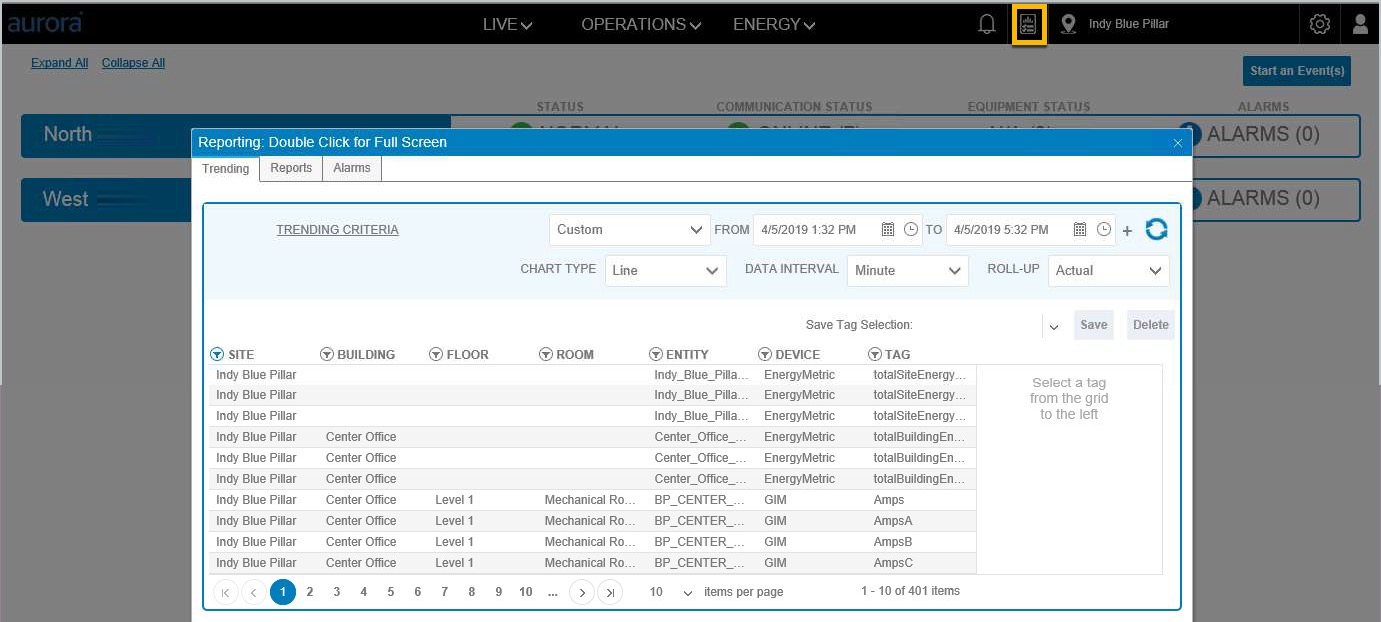Go to the last page of results
This screenshot has width=1381, height=622.
click(610, 592)
